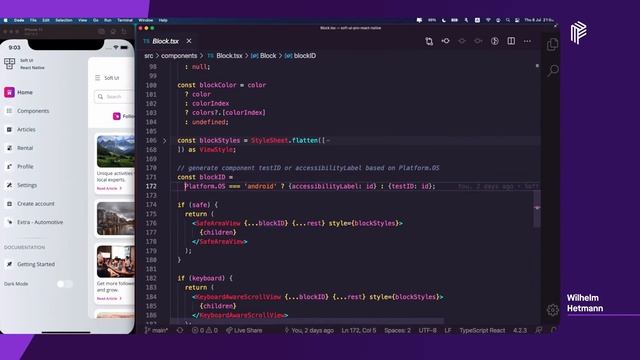Screen dimensions: 640x360
Task: Click the Apple logo menu
Action: pyautogui.click(x=5, y=20)
